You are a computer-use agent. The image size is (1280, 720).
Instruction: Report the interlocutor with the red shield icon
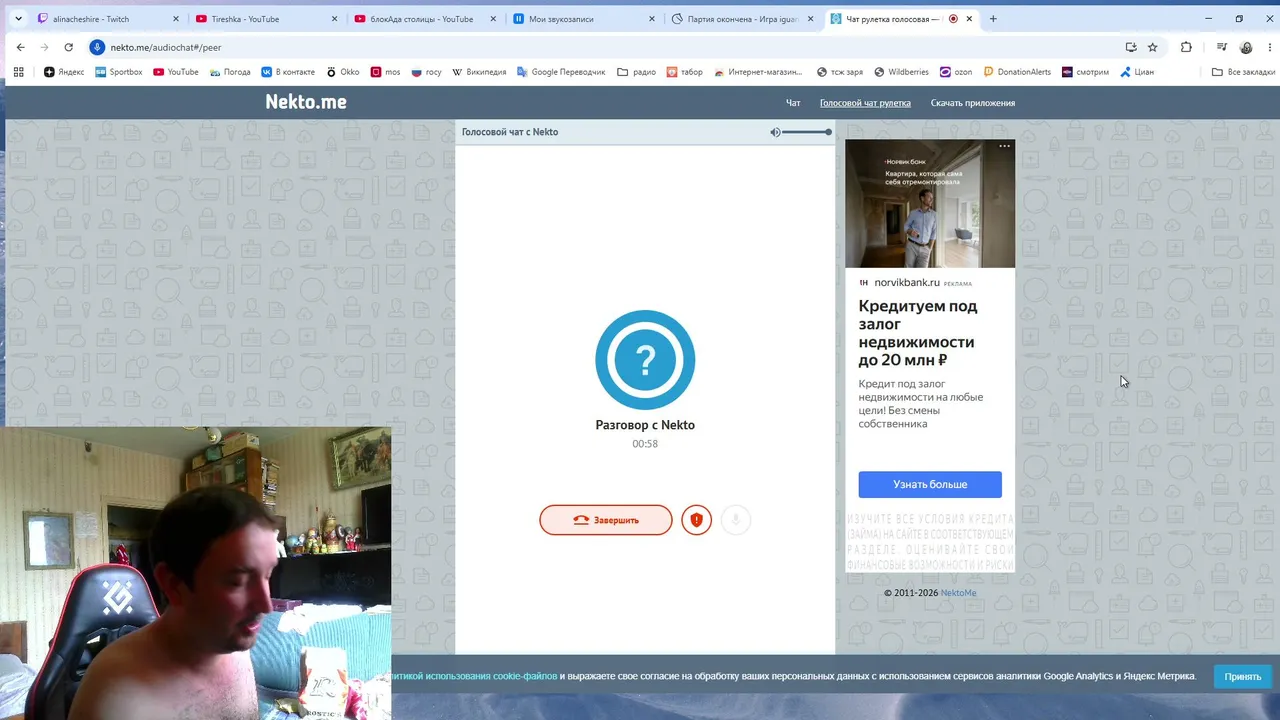(x=697, y=520)
